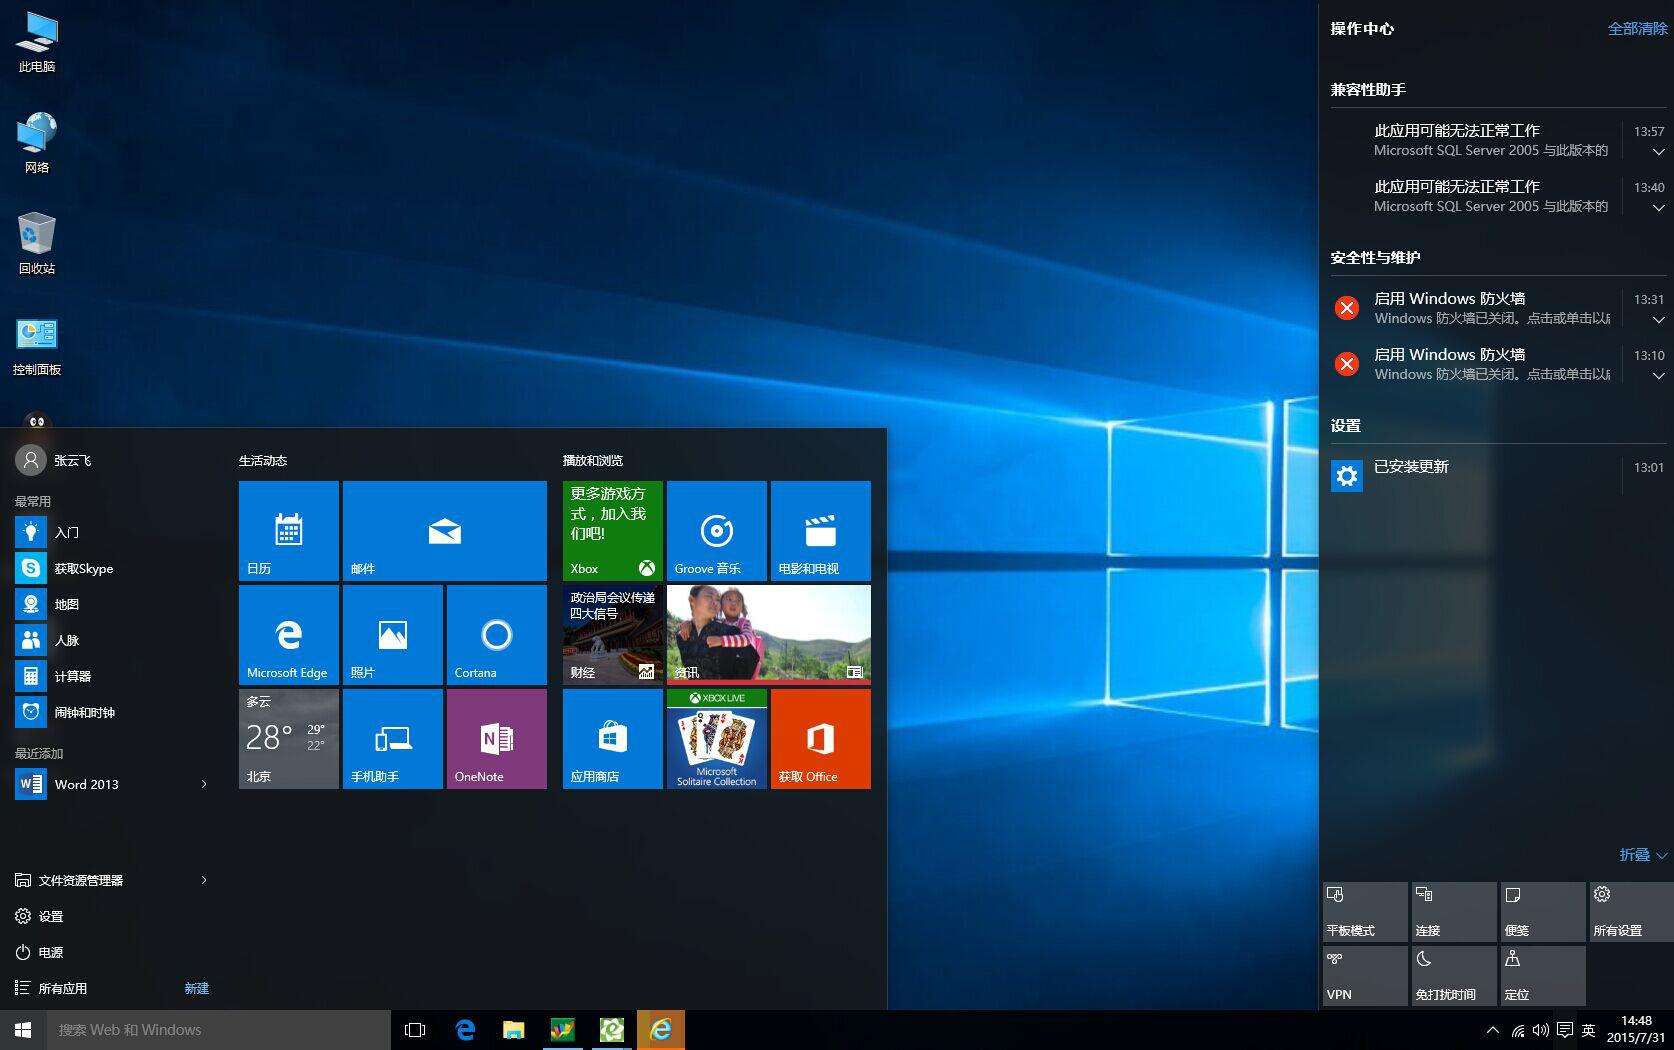
Task: Open the 应用商店 Store tile
Action: 612,739
